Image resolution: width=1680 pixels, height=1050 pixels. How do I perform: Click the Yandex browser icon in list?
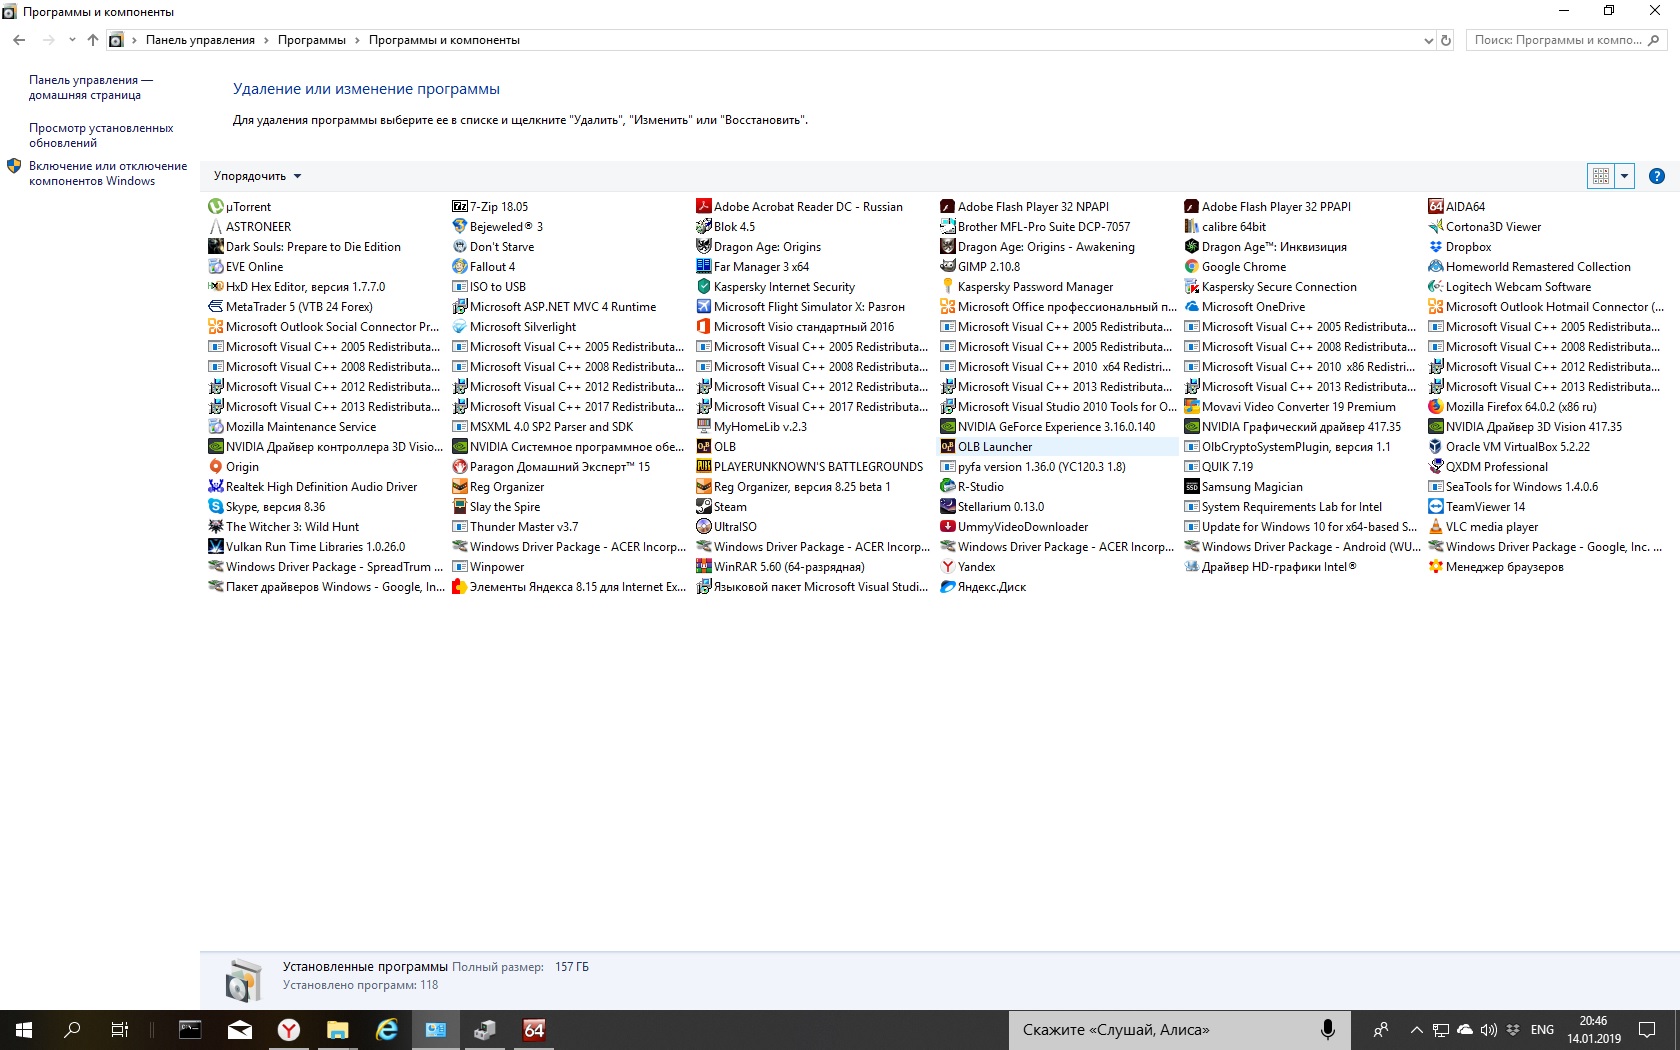(x=948, y=567)
